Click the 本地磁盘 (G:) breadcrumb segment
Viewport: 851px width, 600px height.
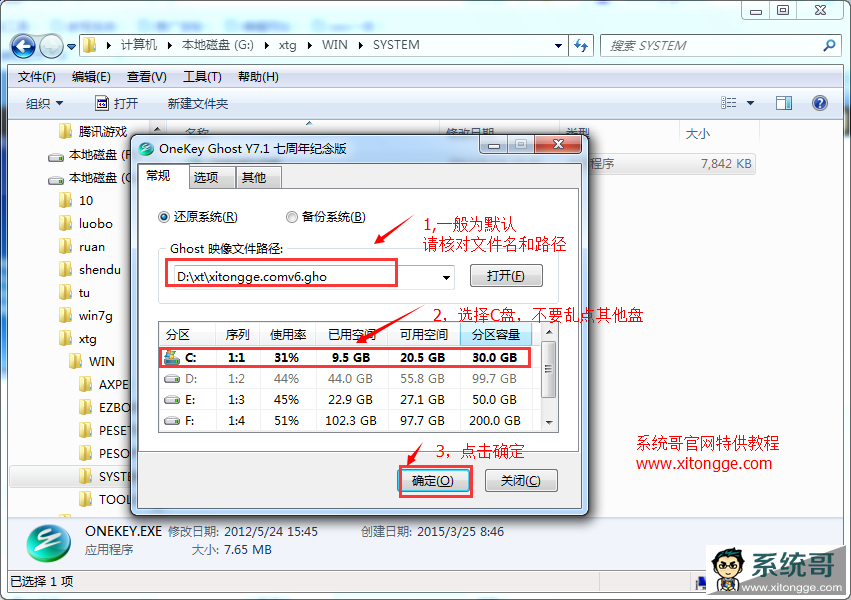tap(218, 45)
